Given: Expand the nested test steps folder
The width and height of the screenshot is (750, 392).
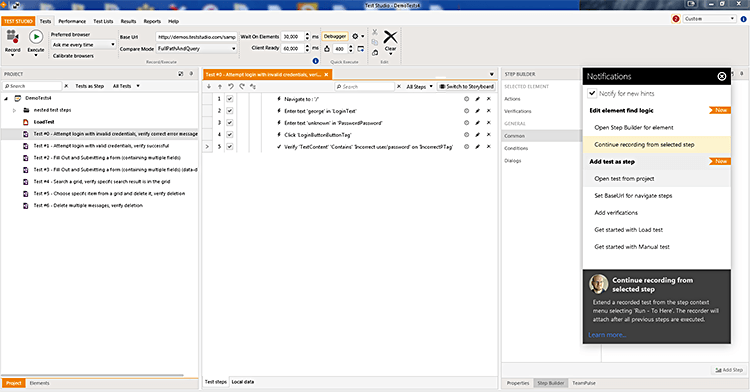Looking at the screenshot, I should [14, 110].
